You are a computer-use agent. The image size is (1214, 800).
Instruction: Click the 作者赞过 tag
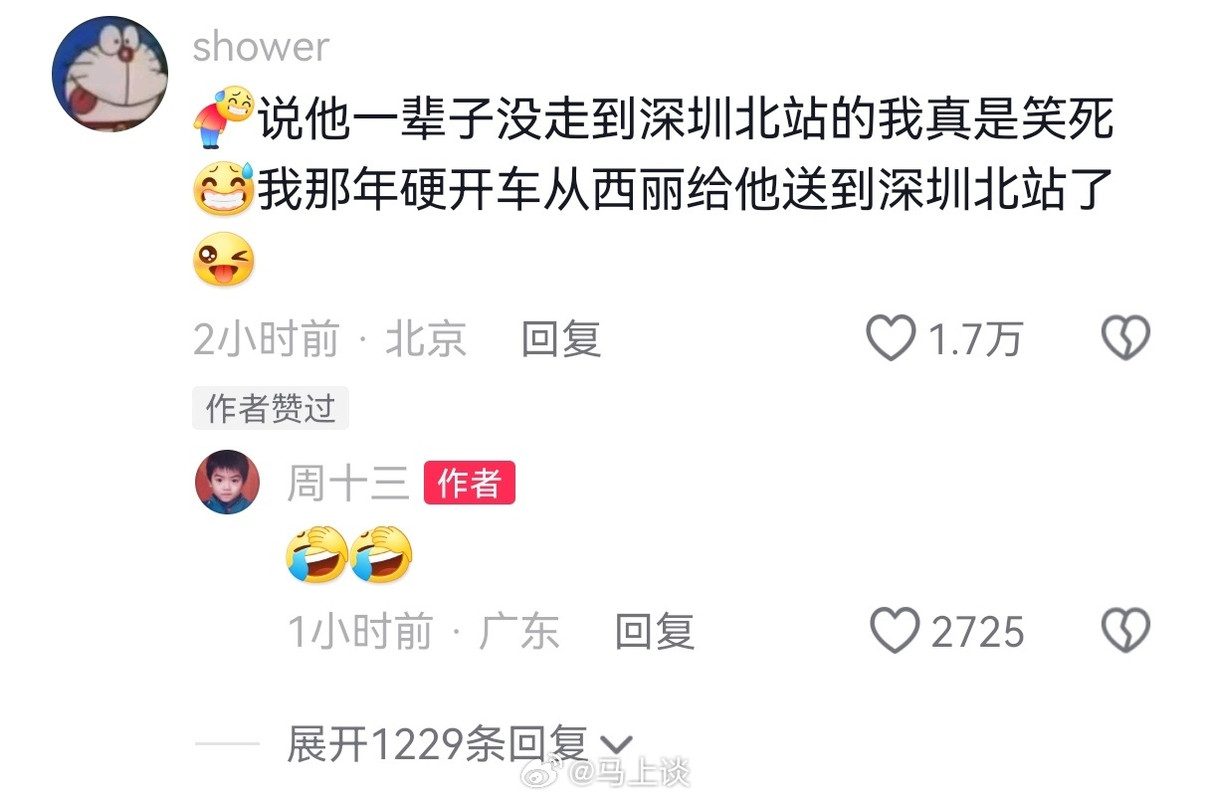[x=270, y=408]
